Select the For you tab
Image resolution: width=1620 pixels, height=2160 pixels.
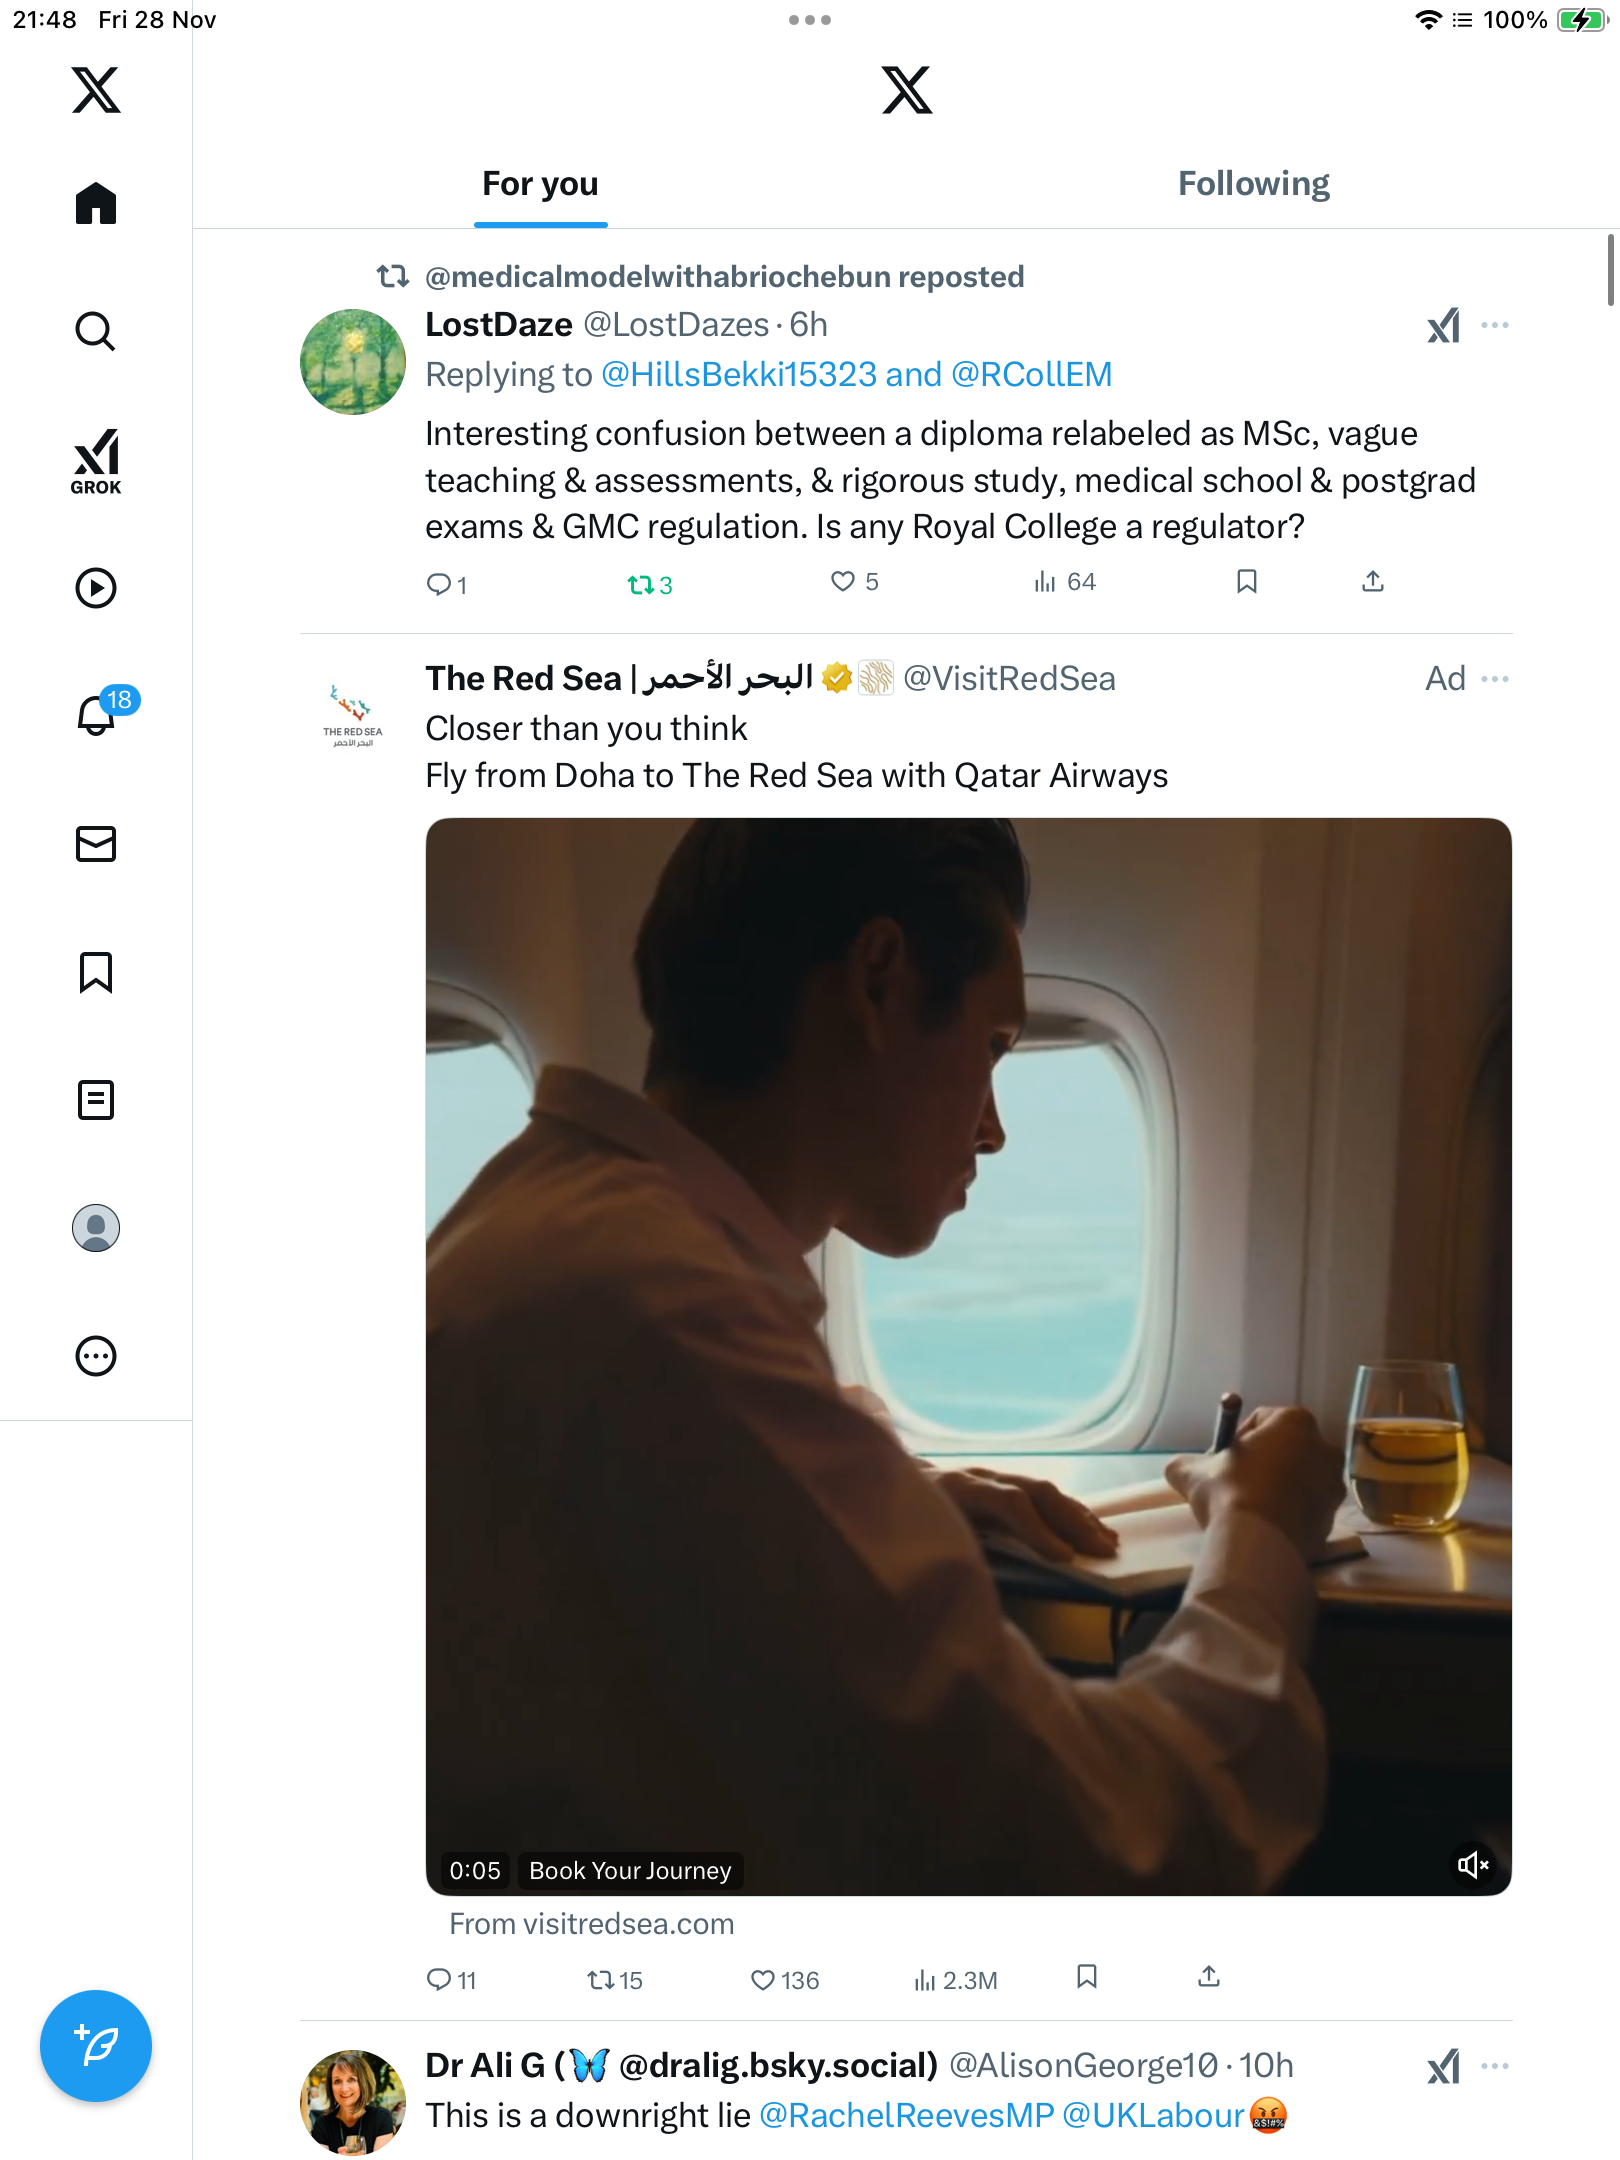[x=540, y=184]
